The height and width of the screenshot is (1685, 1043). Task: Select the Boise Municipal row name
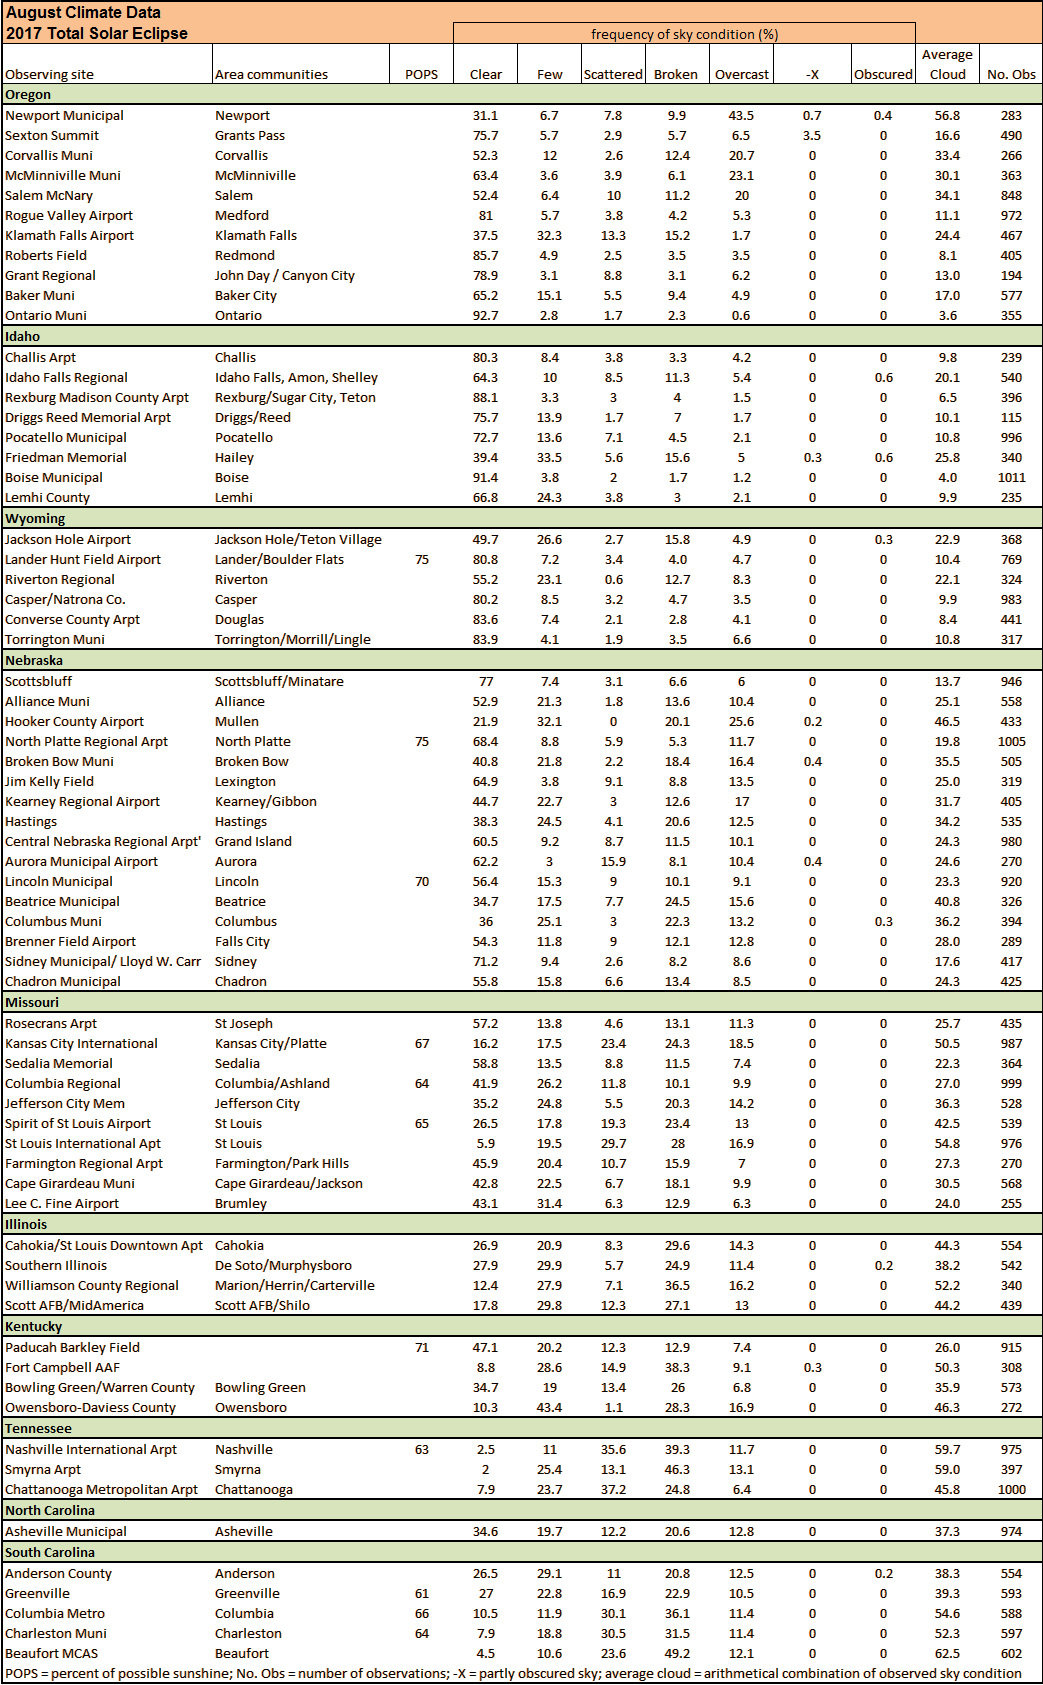coord(108,478)
